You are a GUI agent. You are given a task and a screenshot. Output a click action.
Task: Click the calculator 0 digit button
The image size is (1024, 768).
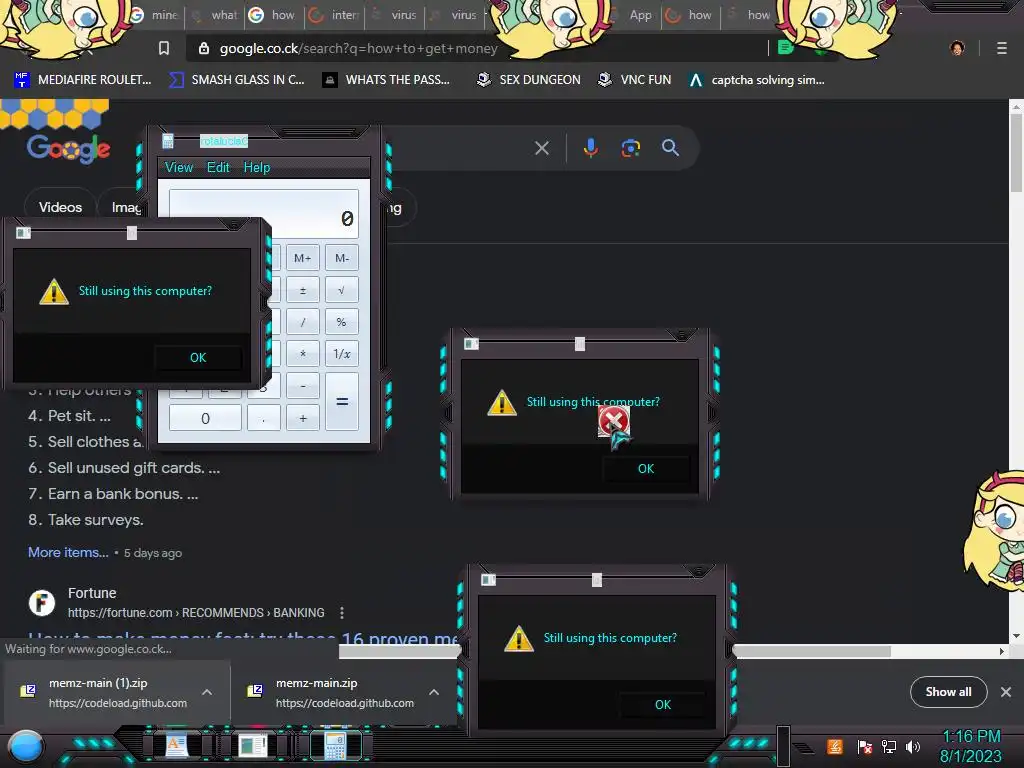click(205, 418)
